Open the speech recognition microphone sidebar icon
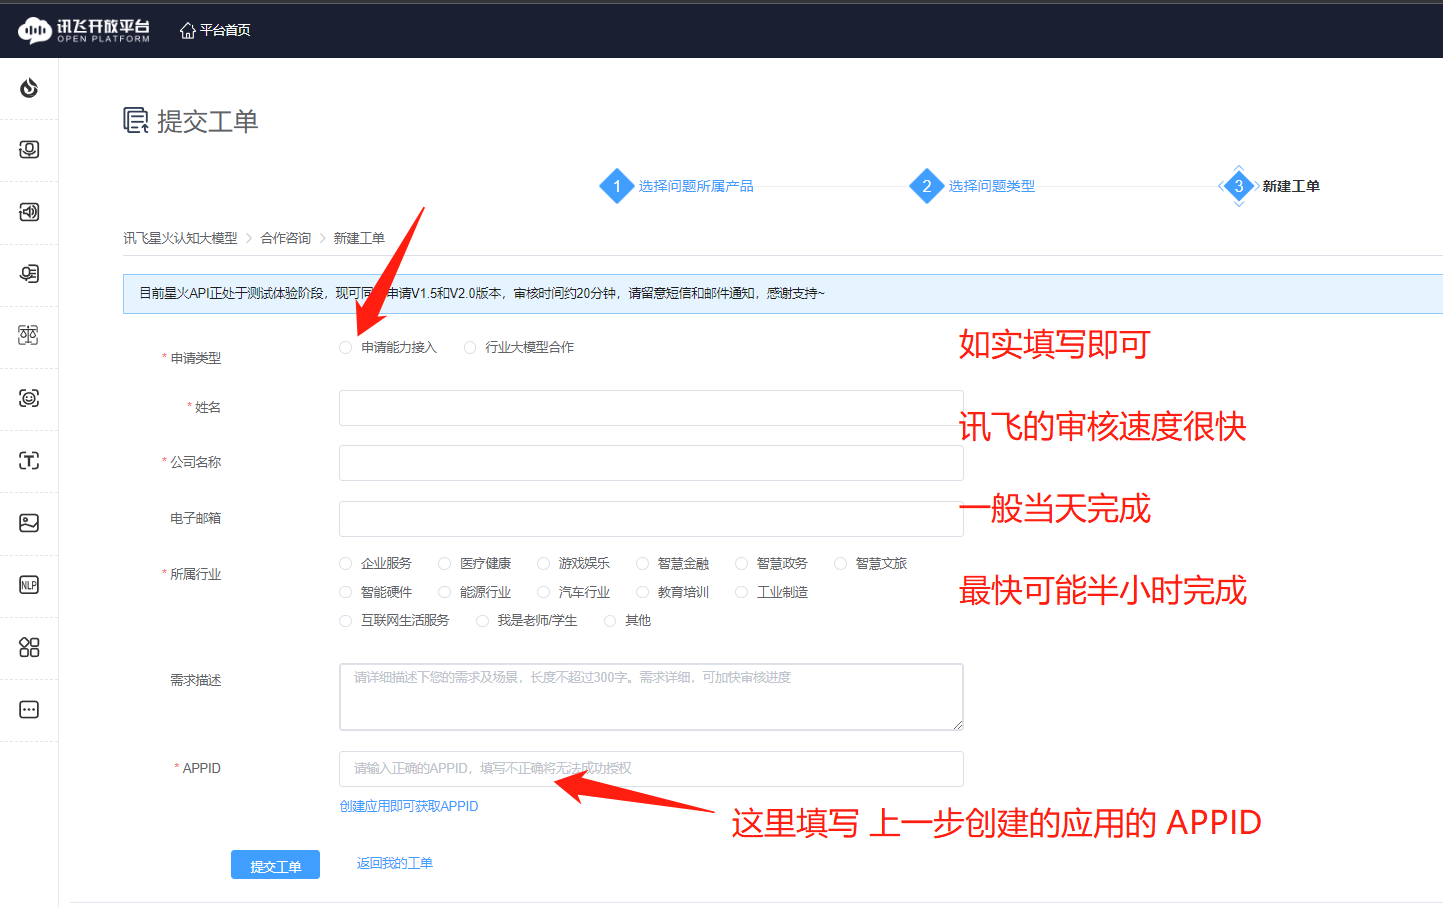This screenshot has height=907, width=1443. (29, 150)
